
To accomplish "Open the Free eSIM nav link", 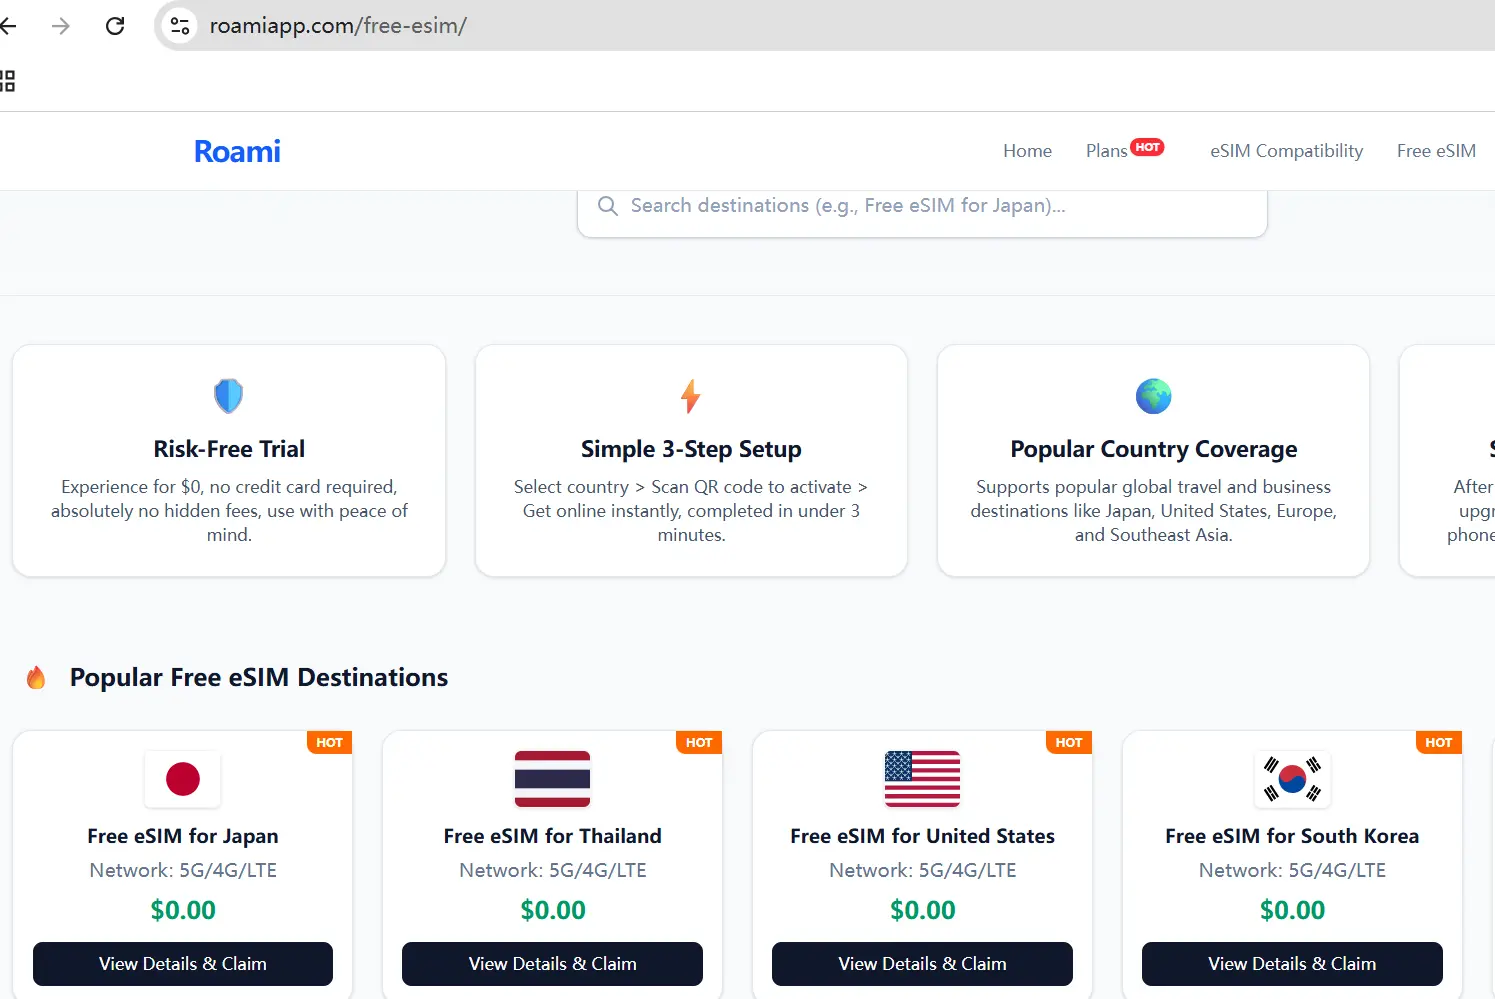I will coord(1436,151).
